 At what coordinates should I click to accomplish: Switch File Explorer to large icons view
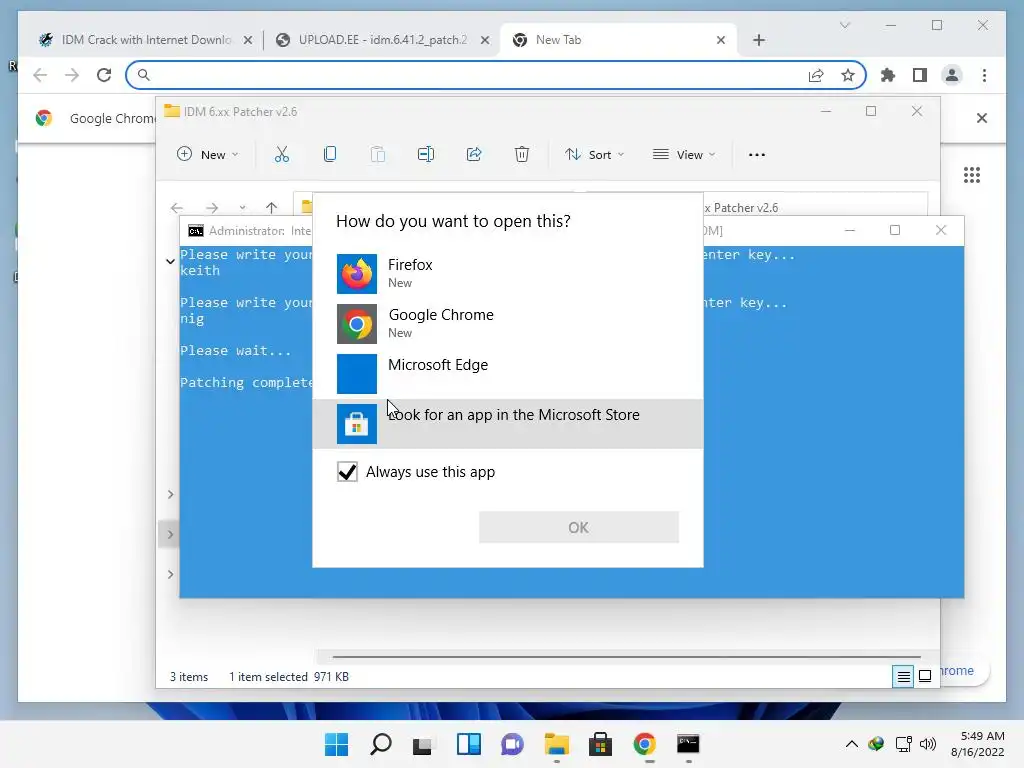[925, 677]
